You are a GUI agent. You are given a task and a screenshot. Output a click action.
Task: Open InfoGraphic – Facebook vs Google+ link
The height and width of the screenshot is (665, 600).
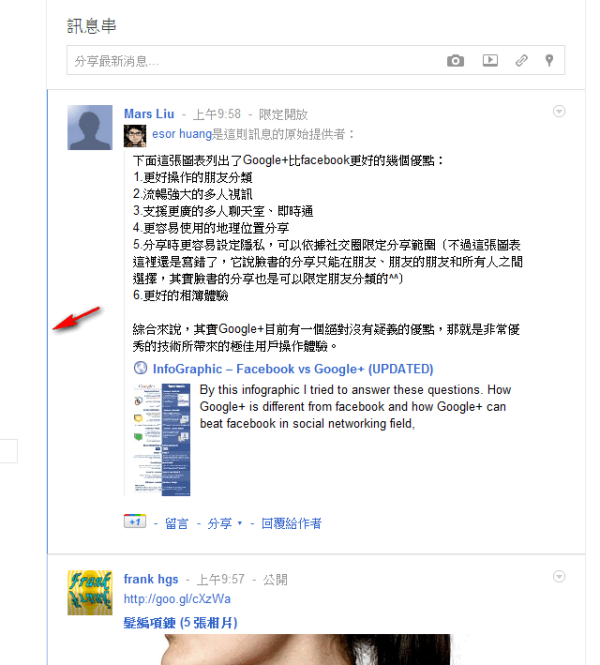pos(293,369)
